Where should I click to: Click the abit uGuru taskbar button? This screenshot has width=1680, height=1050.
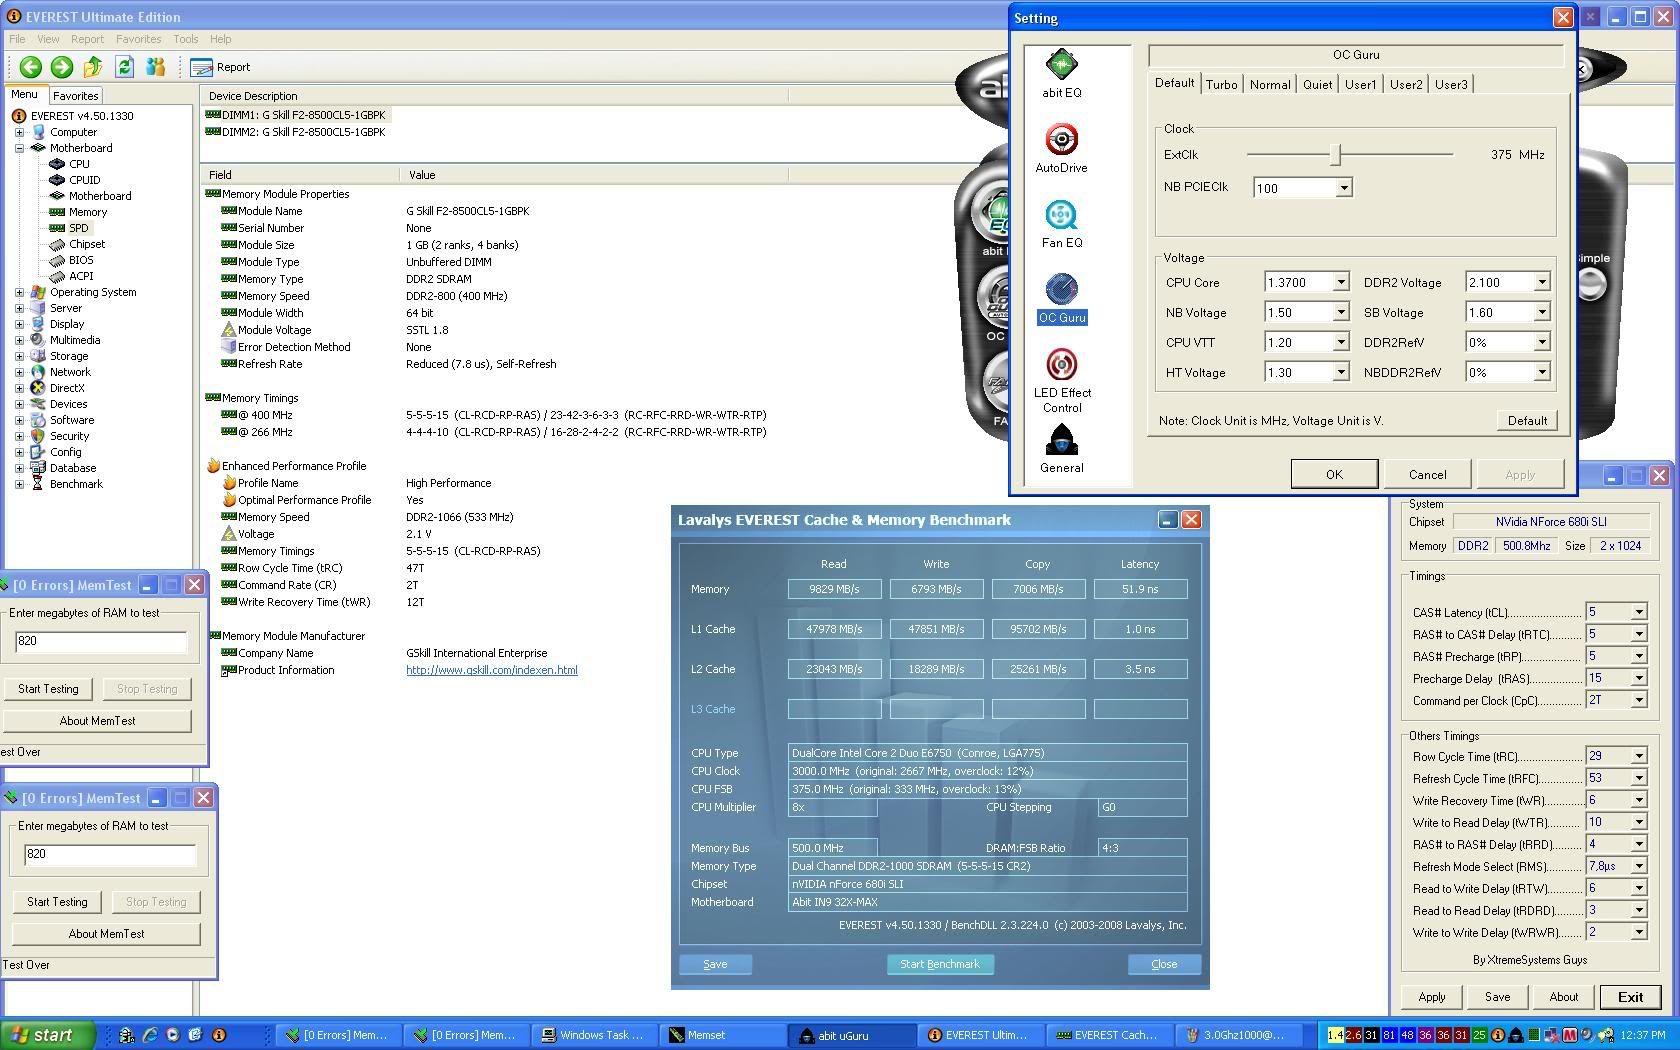point(853,1035)
